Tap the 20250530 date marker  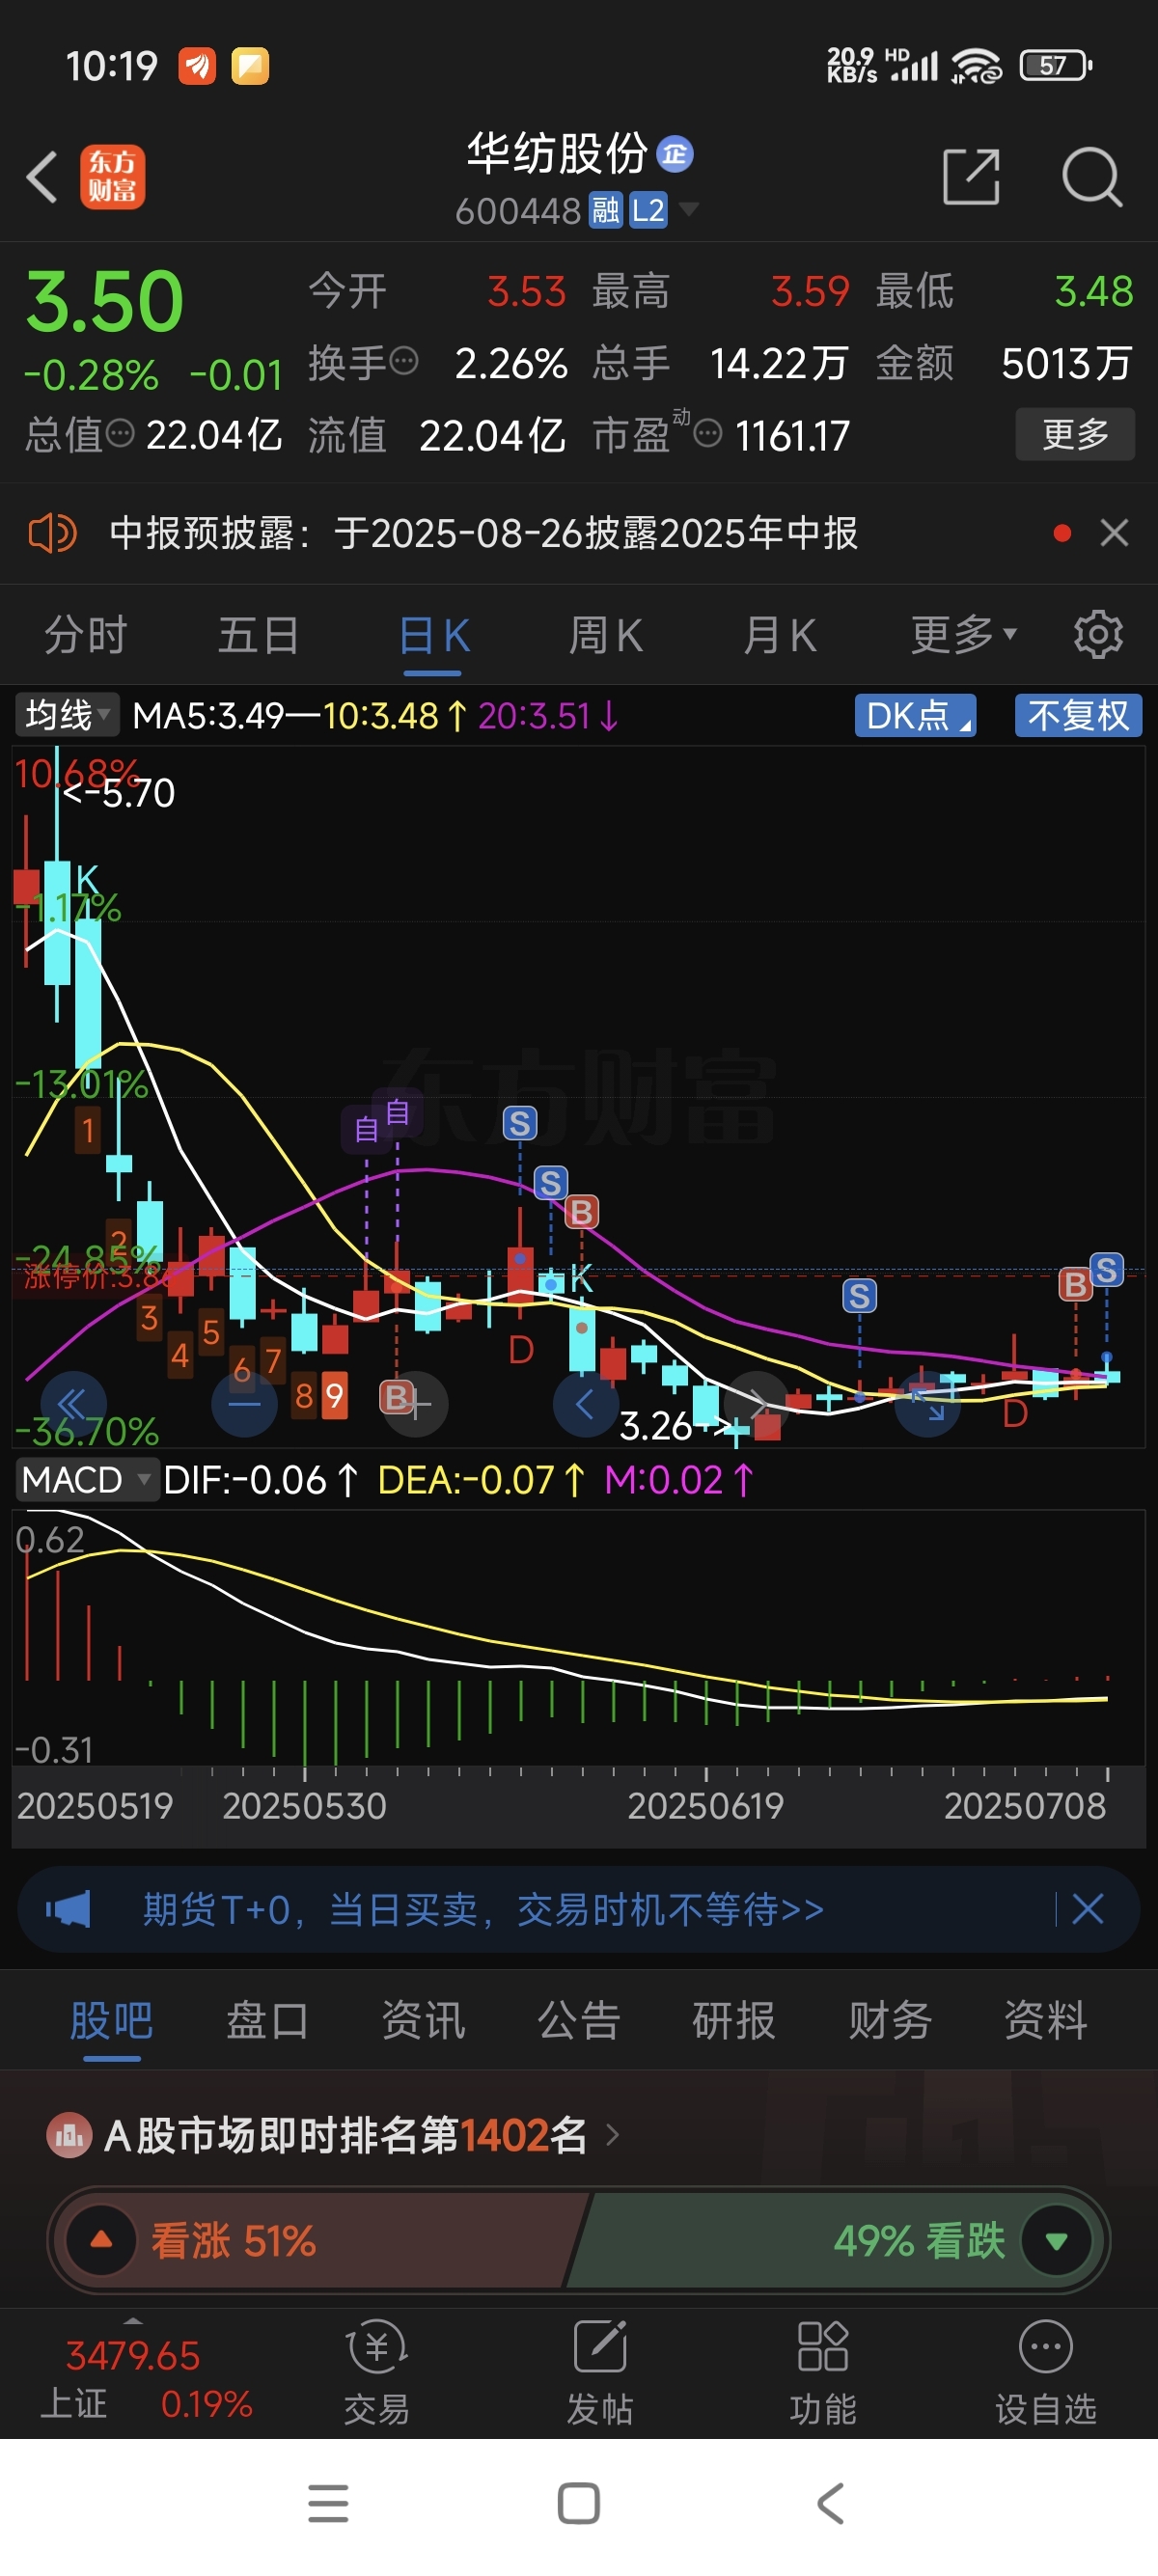[304, 1806]
